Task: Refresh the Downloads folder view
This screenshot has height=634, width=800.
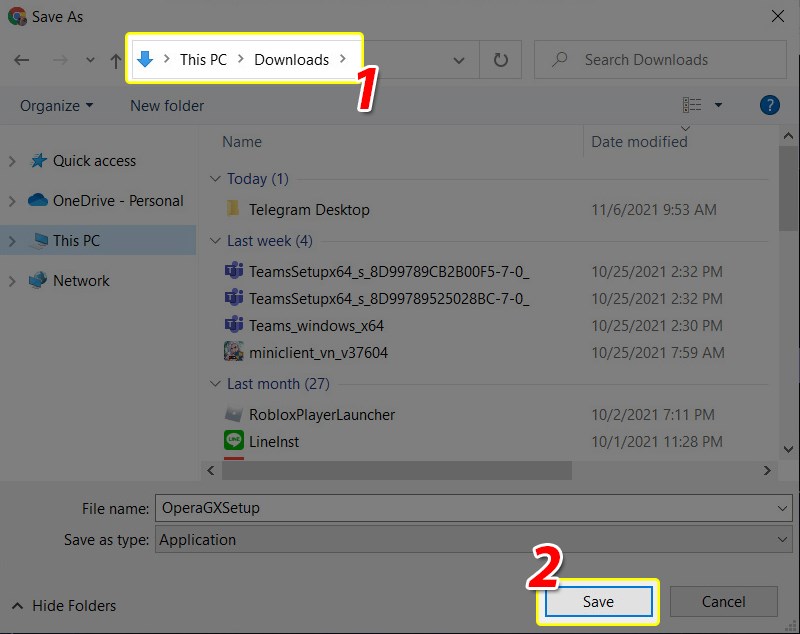Action: click(x=501, y=60)
